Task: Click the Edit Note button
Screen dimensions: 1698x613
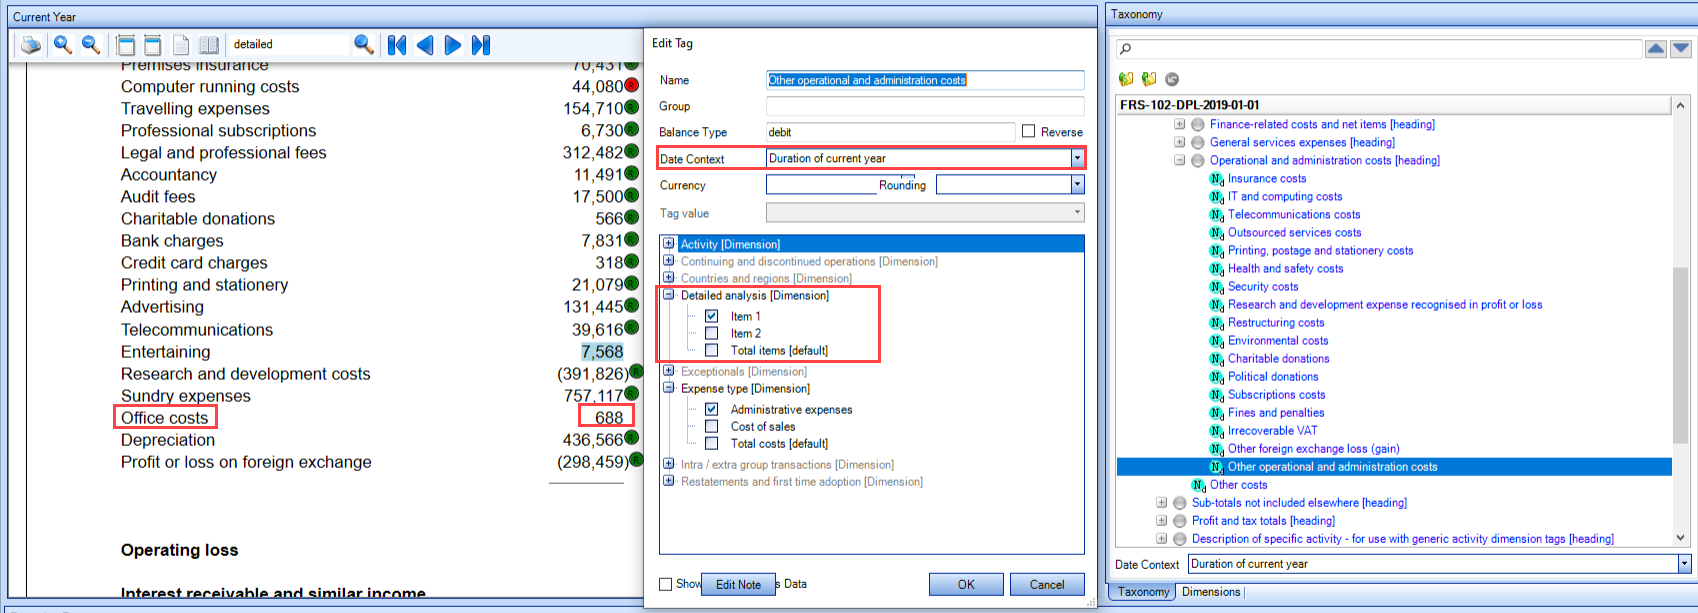Action: click(x=738, y=585)
